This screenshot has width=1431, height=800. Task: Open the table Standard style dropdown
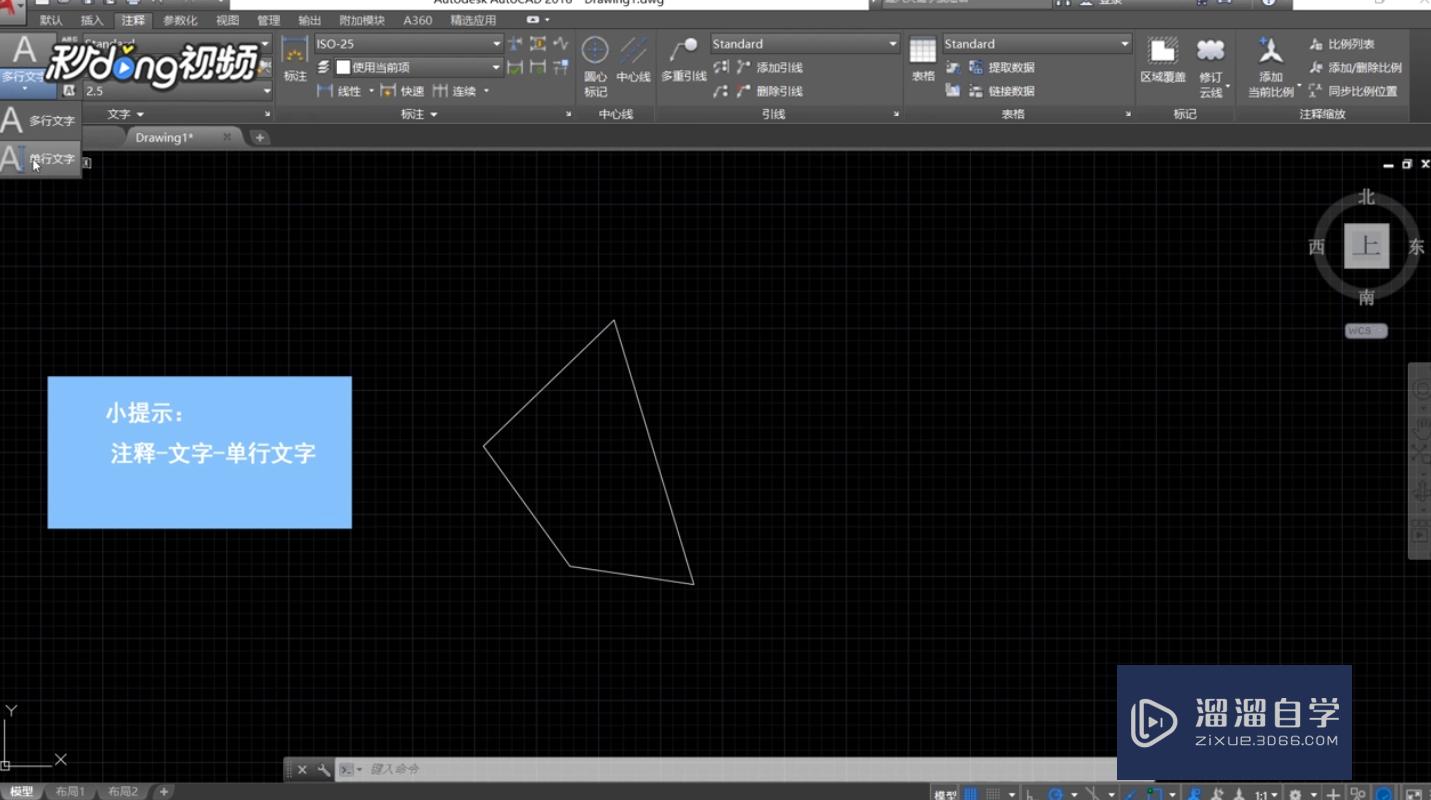(1037, 44)
